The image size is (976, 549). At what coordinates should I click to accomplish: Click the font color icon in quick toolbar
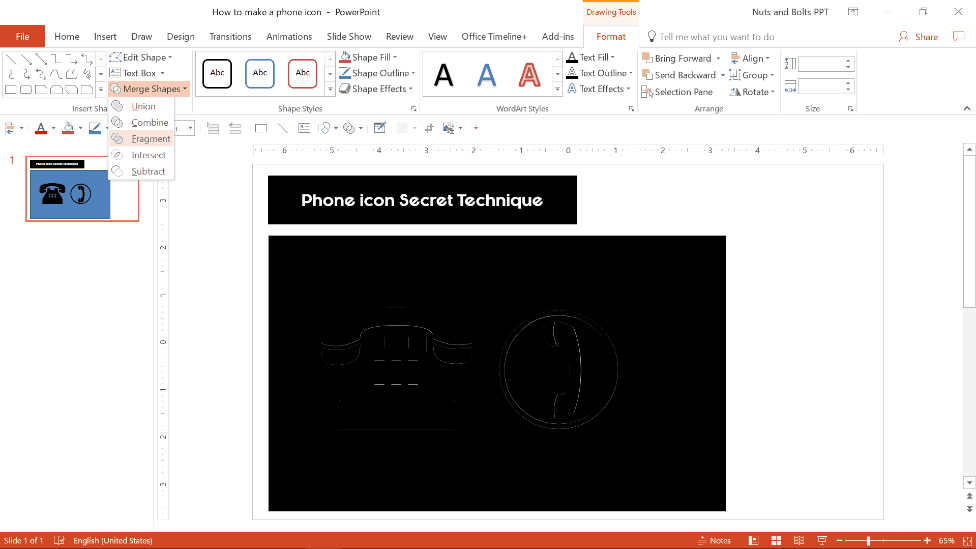coord(41,128)
